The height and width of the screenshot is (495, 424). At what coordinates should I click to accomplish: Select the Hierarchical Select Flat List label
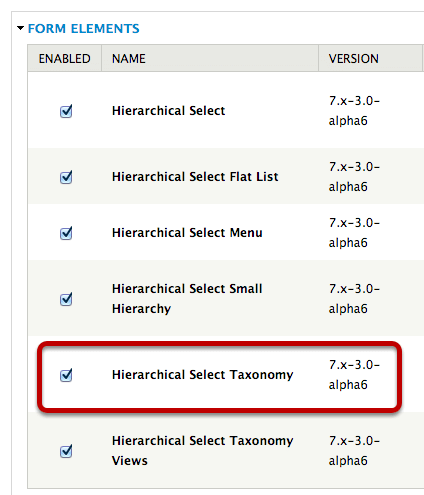[x=195, y=177]
